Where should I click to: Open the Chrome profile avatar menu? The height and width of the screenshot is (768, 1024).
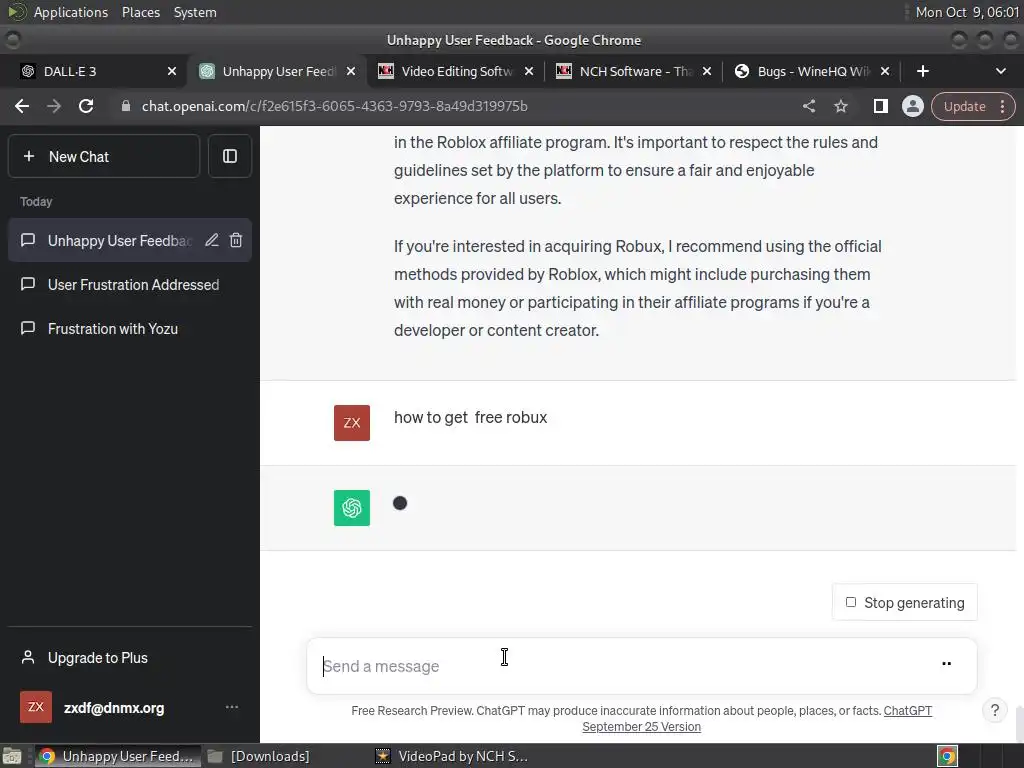point(912,106)
